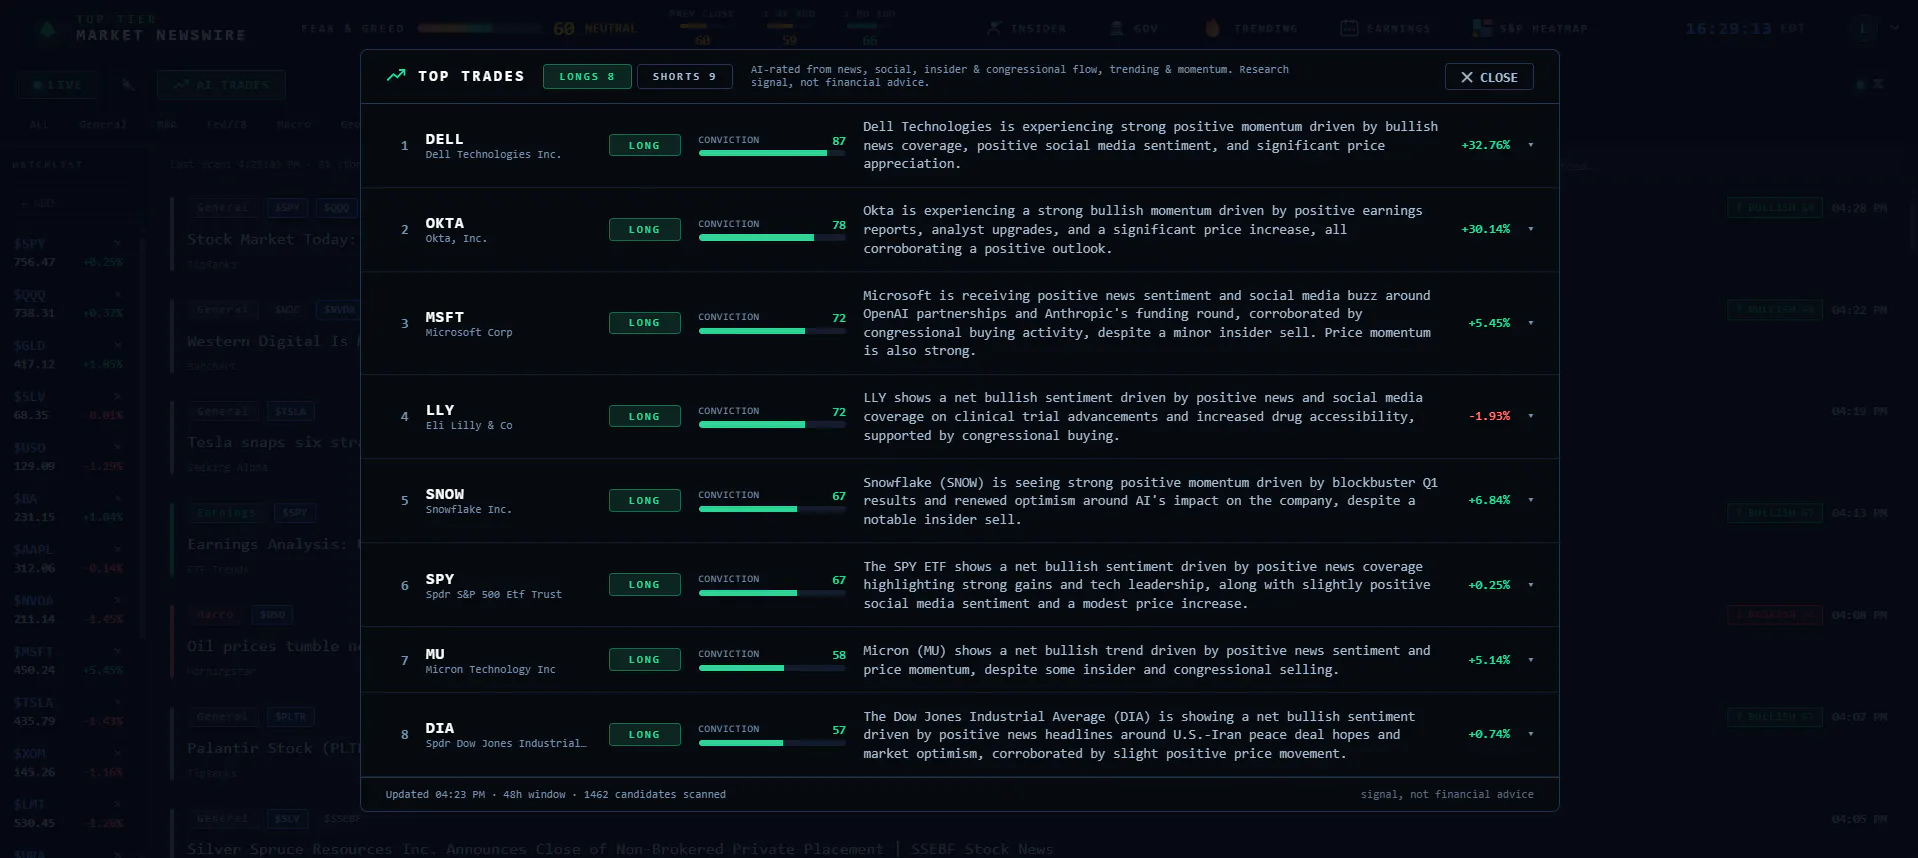Click the 16:29:13 EDT clock
Viewport: 1918px width, 858px height.
point(1745,28)
